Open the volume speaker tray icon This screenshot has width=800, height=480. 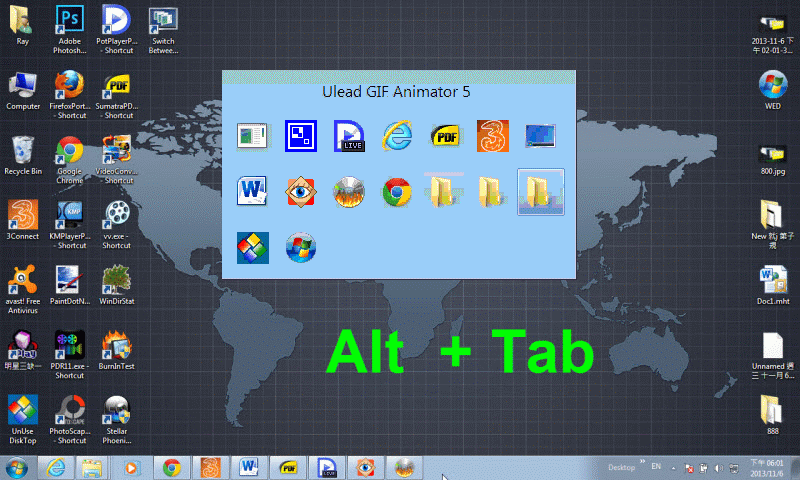(718, 468)
